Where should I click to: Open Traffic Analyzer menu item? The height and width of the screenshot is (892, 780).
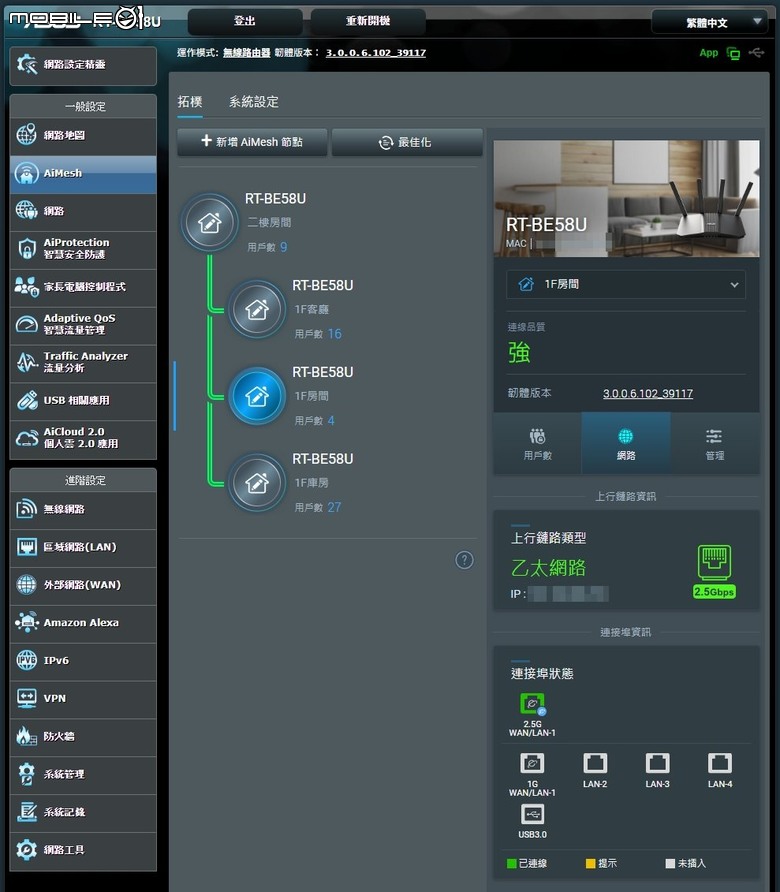(x=83, y=362)
